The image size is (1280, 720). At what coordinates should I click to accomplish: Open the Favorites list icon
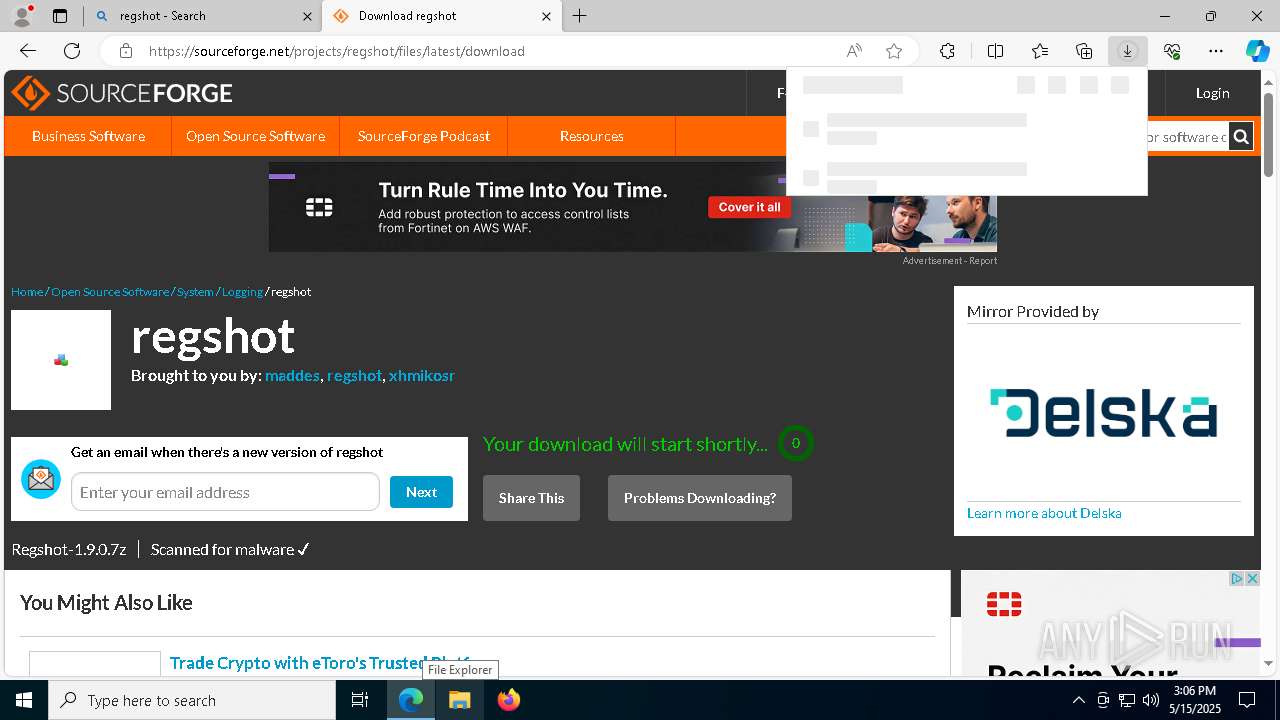[x=1040, y=51]
